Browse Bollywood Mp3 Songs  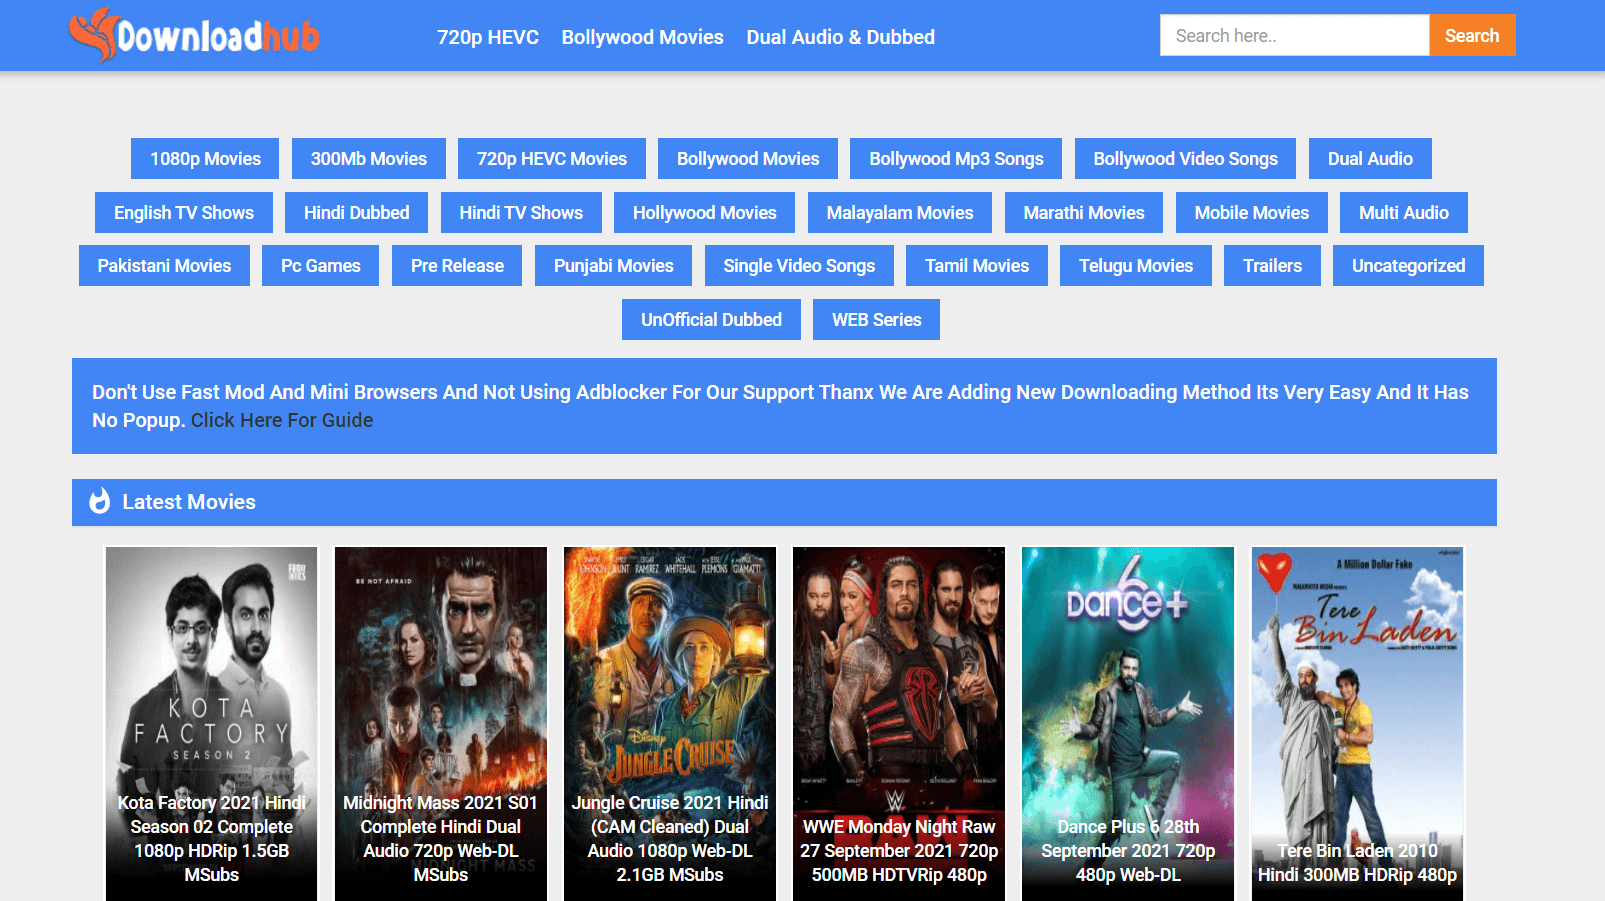(x=956, y=159)
